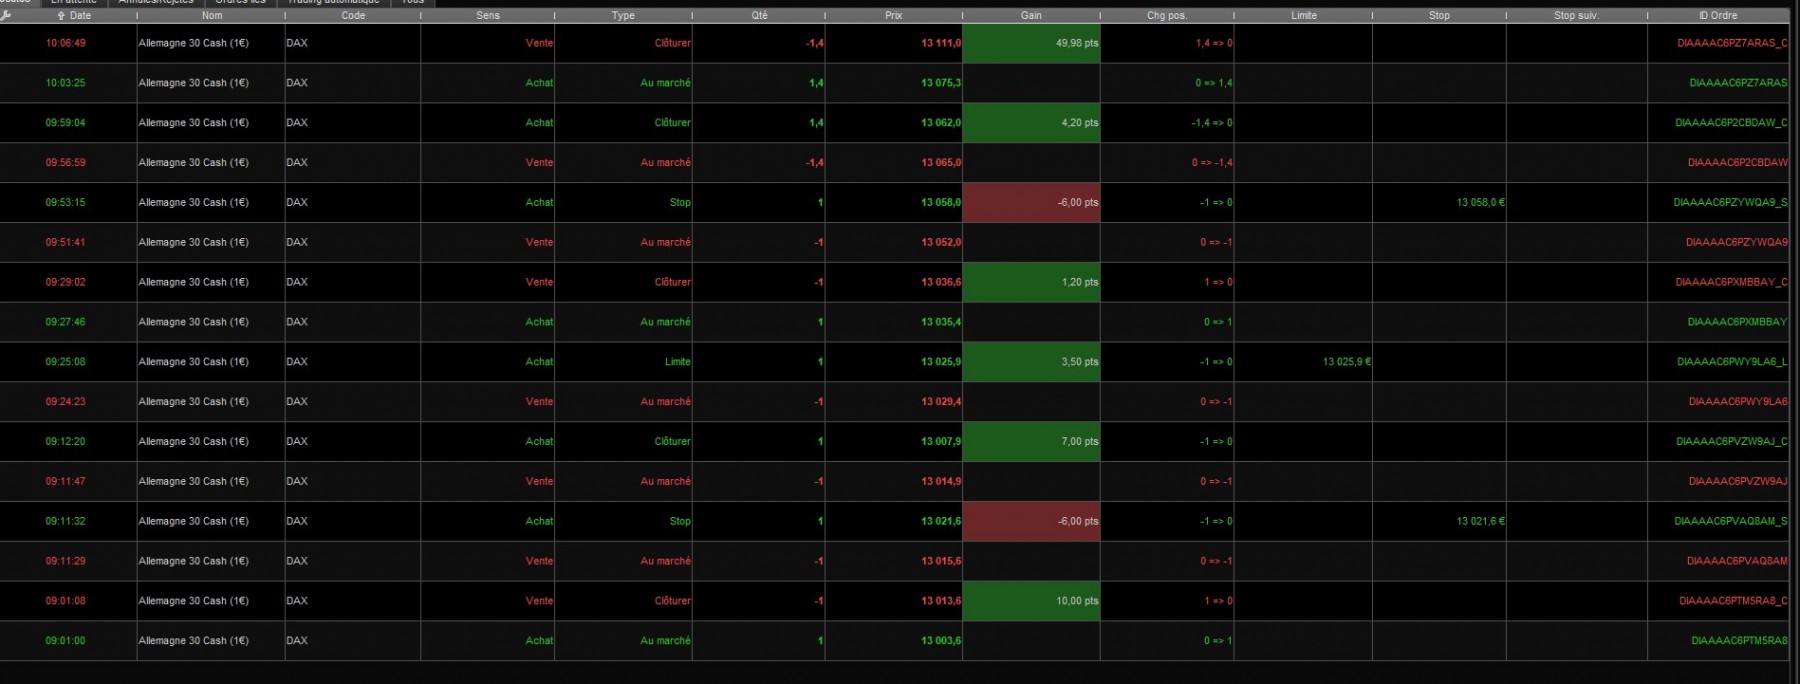
Task: Click the price 13 014,9
Action: pos(941,482)
